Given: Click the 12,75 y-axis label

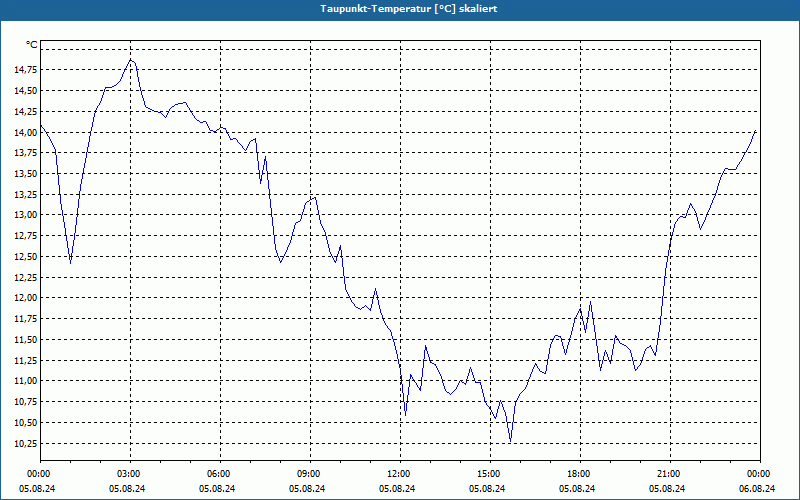Looking at the screenshot, I should 25,236.
